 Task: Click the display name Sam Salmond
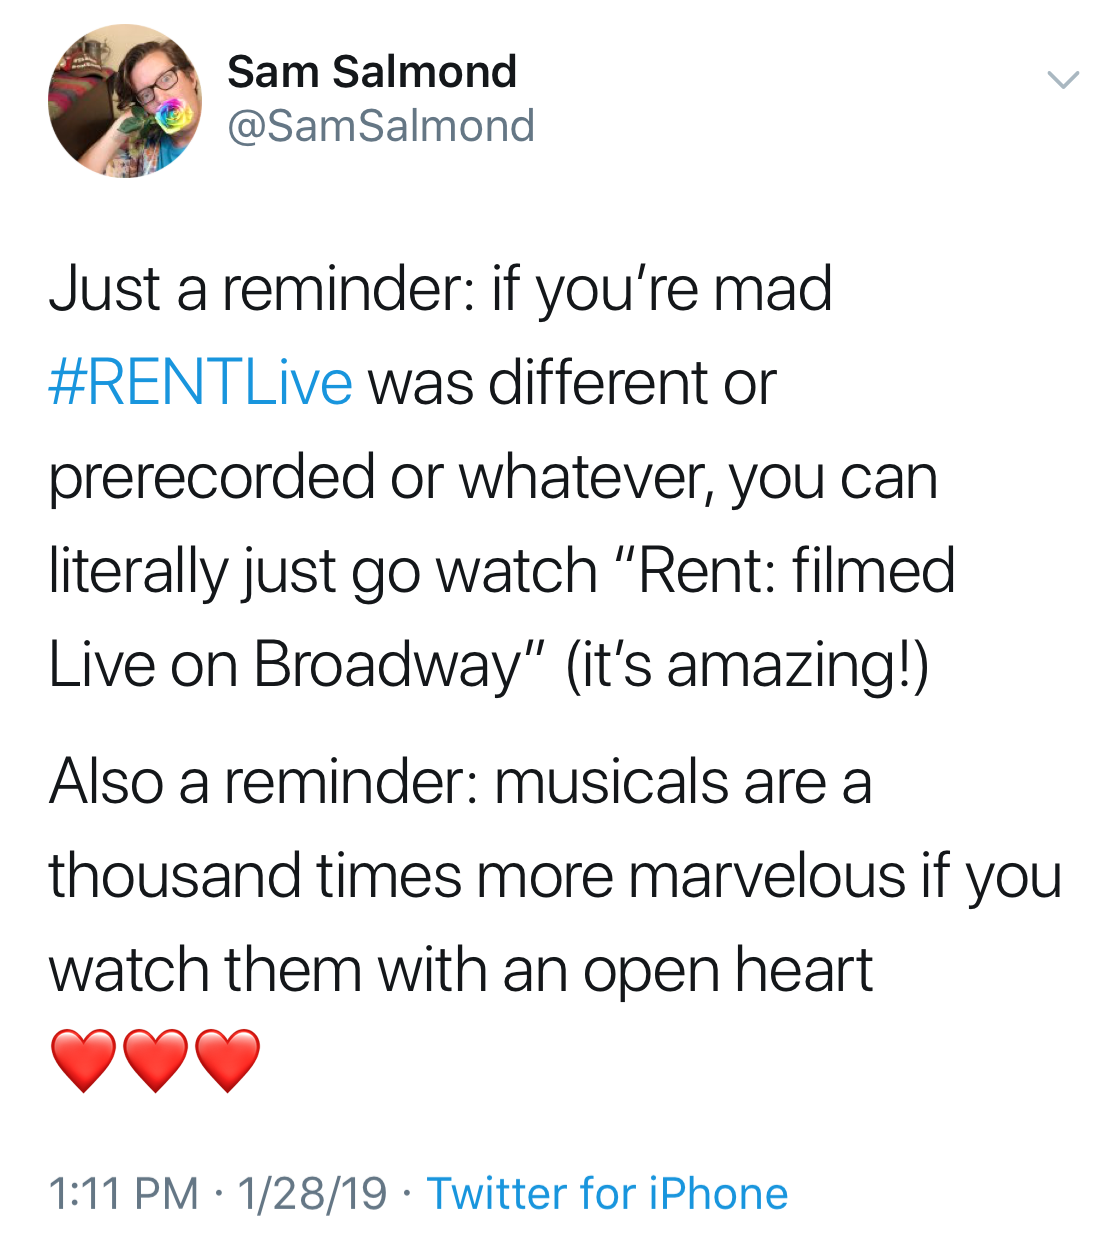click(x=372, y=72)
